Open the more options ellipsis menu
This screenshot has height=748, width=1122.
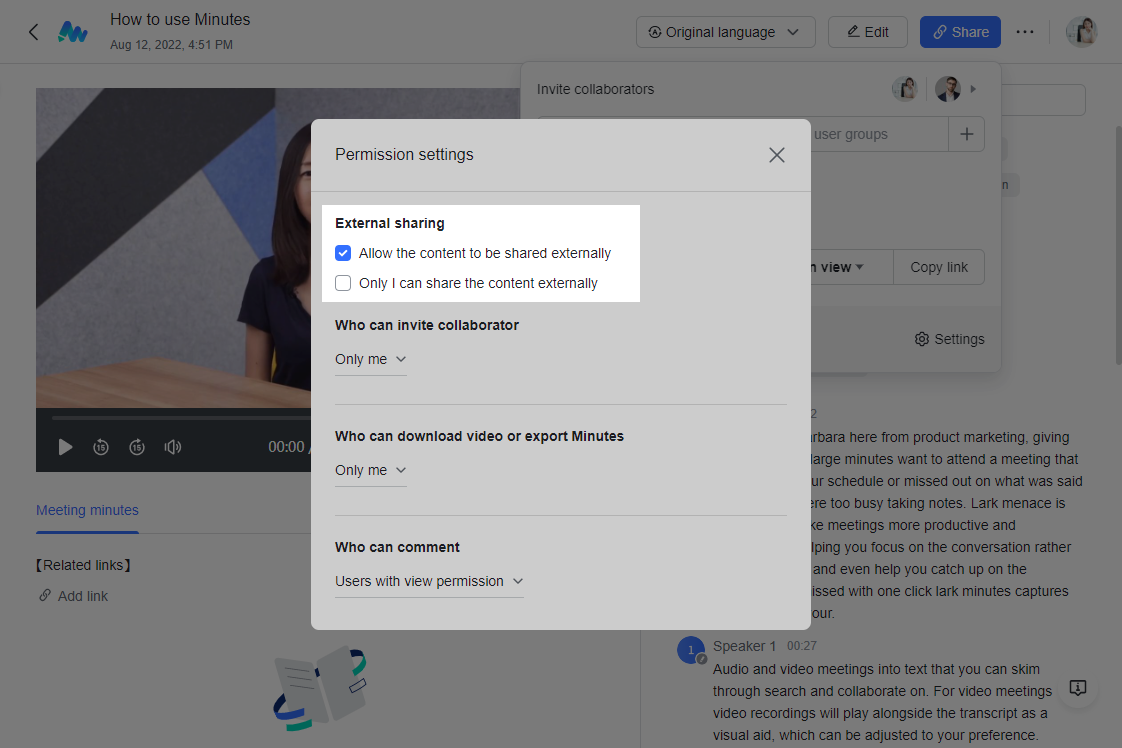(x=1024, y=32)
